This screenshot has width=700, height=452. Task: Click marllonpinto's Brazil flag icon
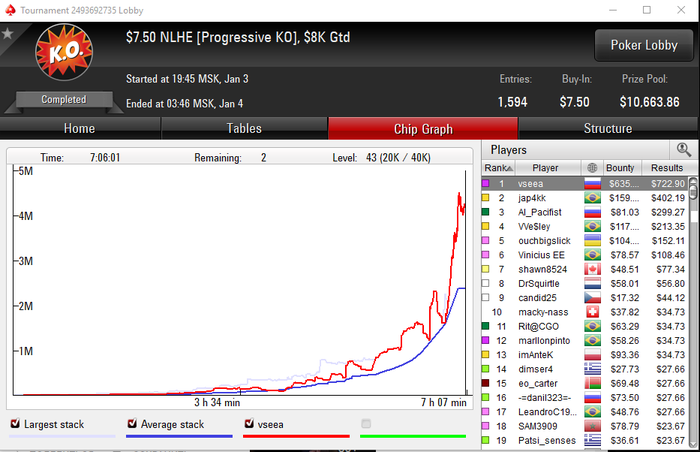pos(592,341)
